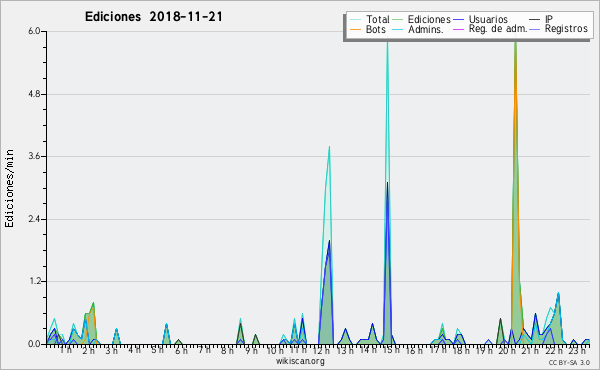Click the chart title Ediciones 2018-11-21
600x370 pixels.
[153, 17]
